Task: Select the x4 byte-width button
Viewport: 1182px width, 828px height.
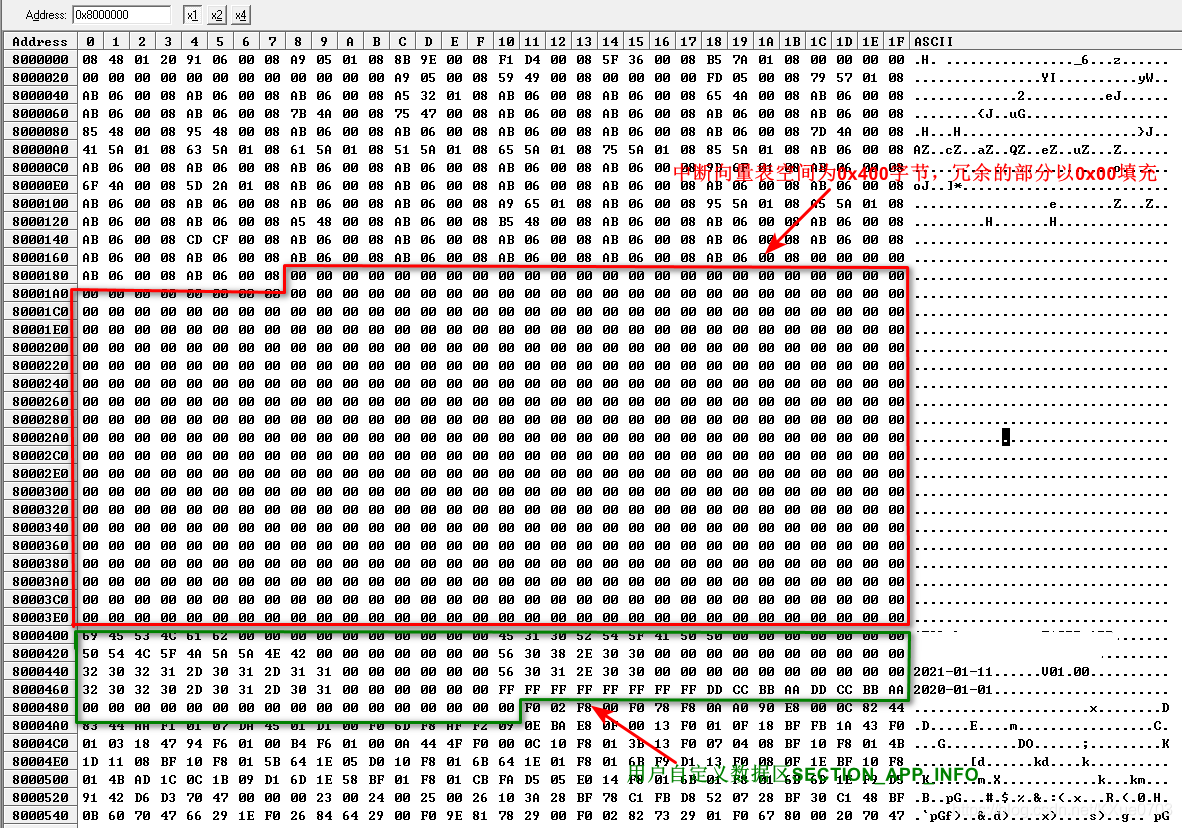Action: (x=240, y=14)
